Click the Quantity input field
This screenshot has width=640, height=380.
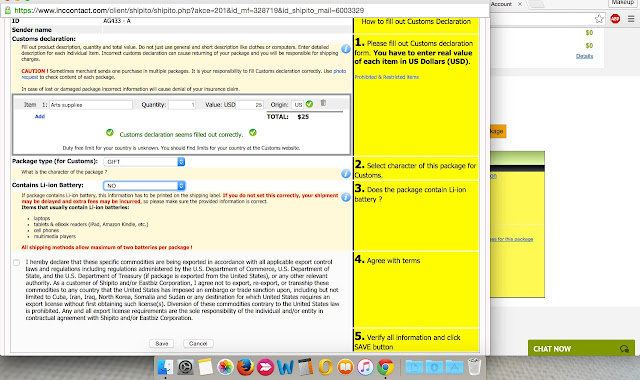click(182, 105)
